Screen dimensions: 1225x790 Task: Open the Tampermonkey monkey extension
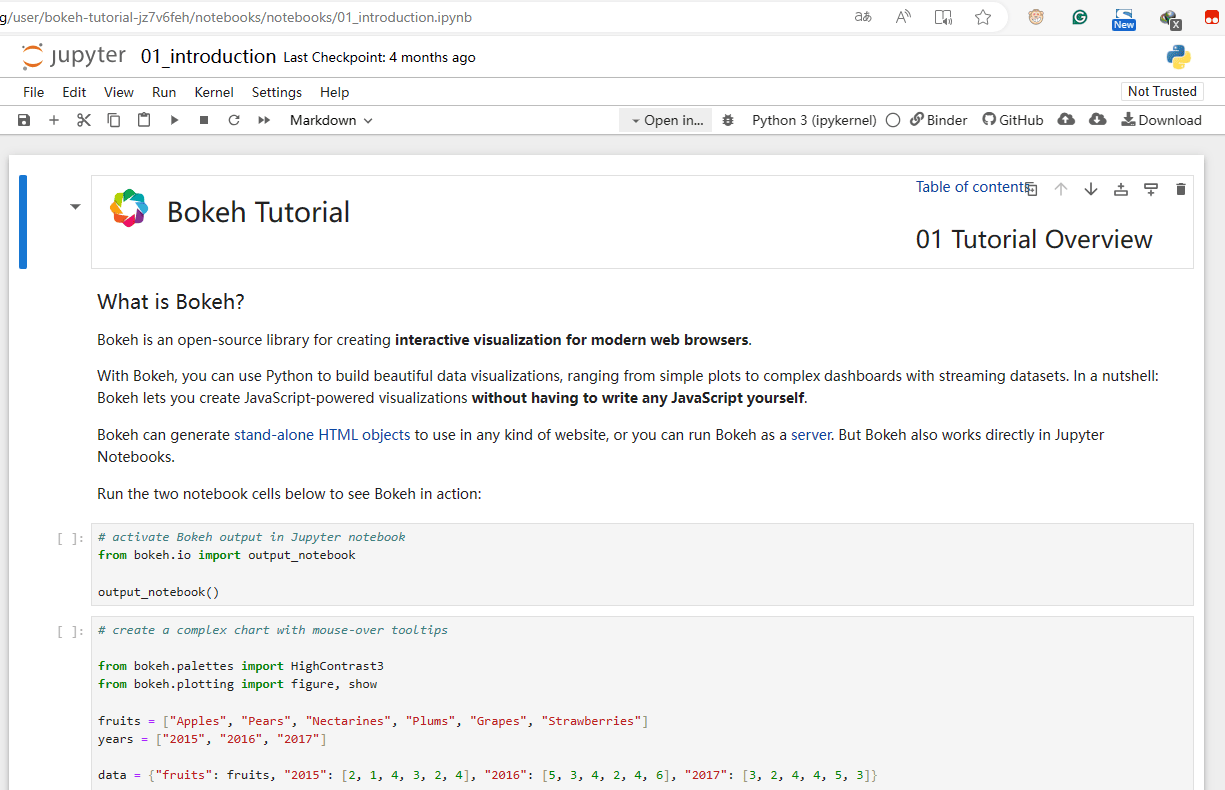coord(1036,17)
